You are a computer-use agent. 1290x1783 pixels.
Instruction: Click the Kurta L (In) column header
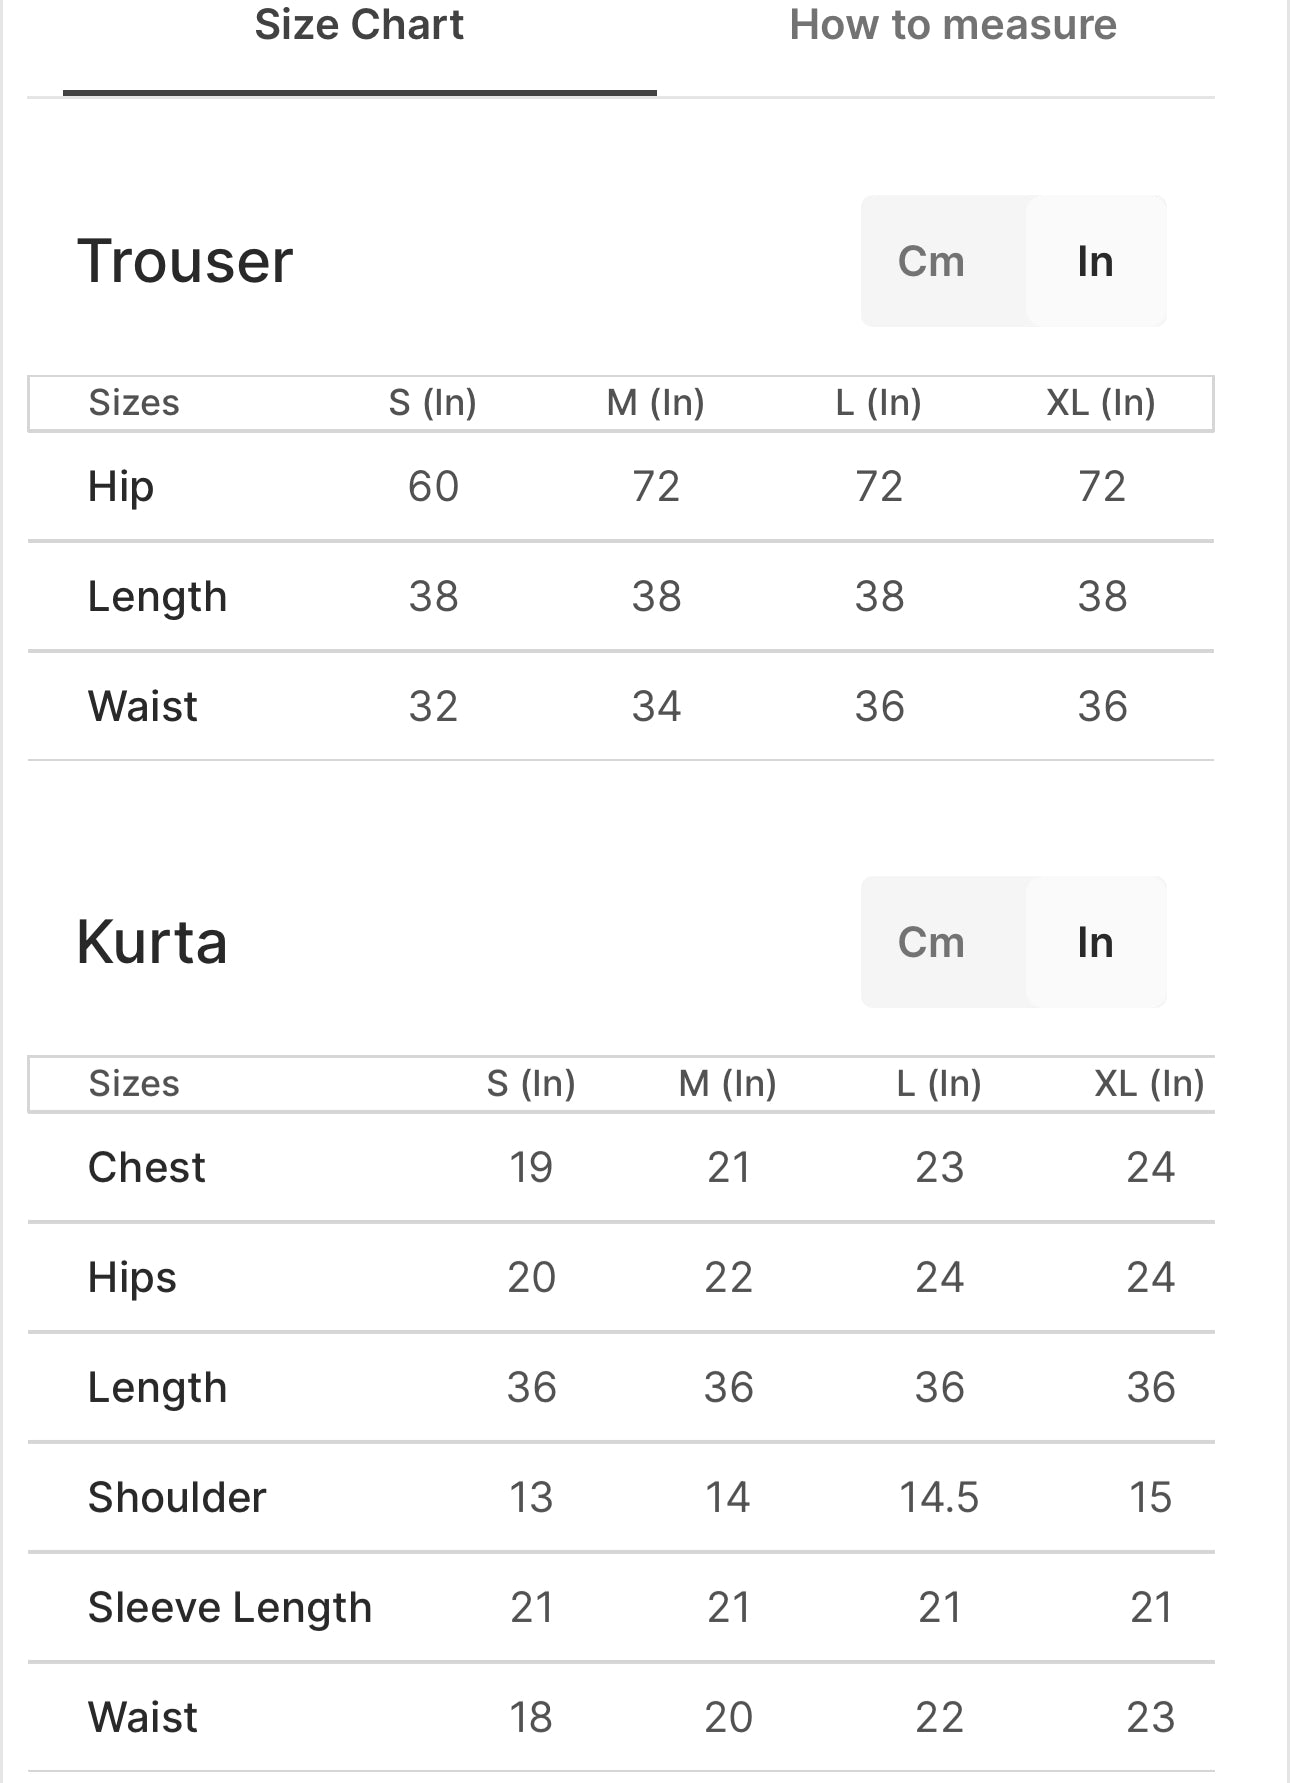click(x=939, y=1084)
